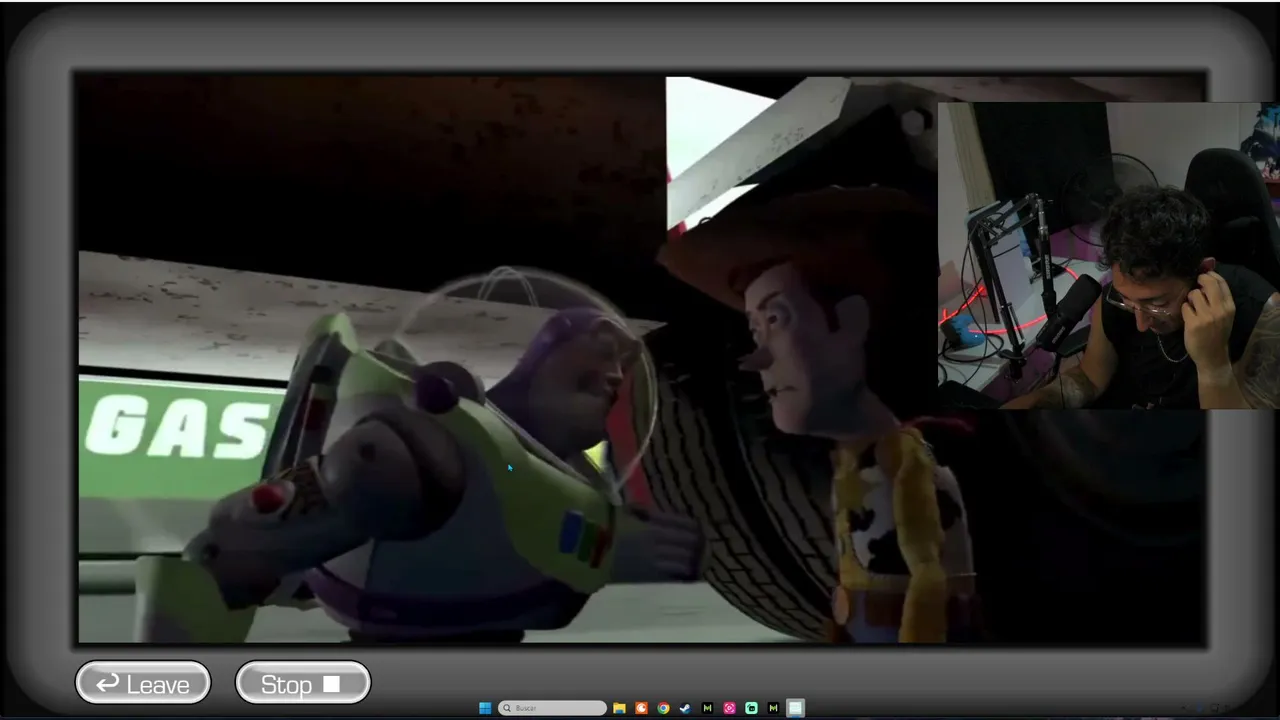
Task: Open the Windows Start menu
Action: coord(485,708)
